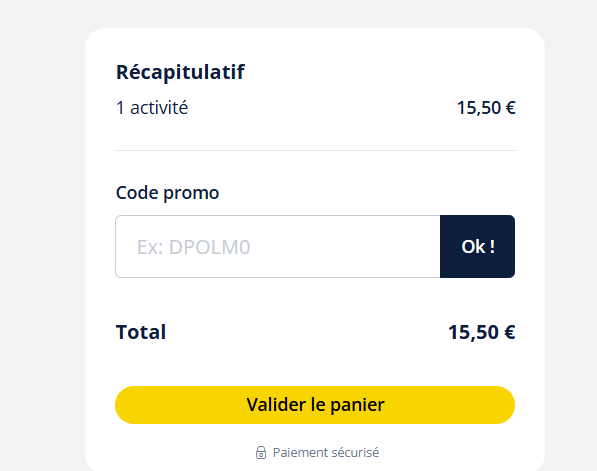Click the order total price in euros
The height and width of the screenshot is (471, 597).
pyautogui.click(x=482, y=332)
